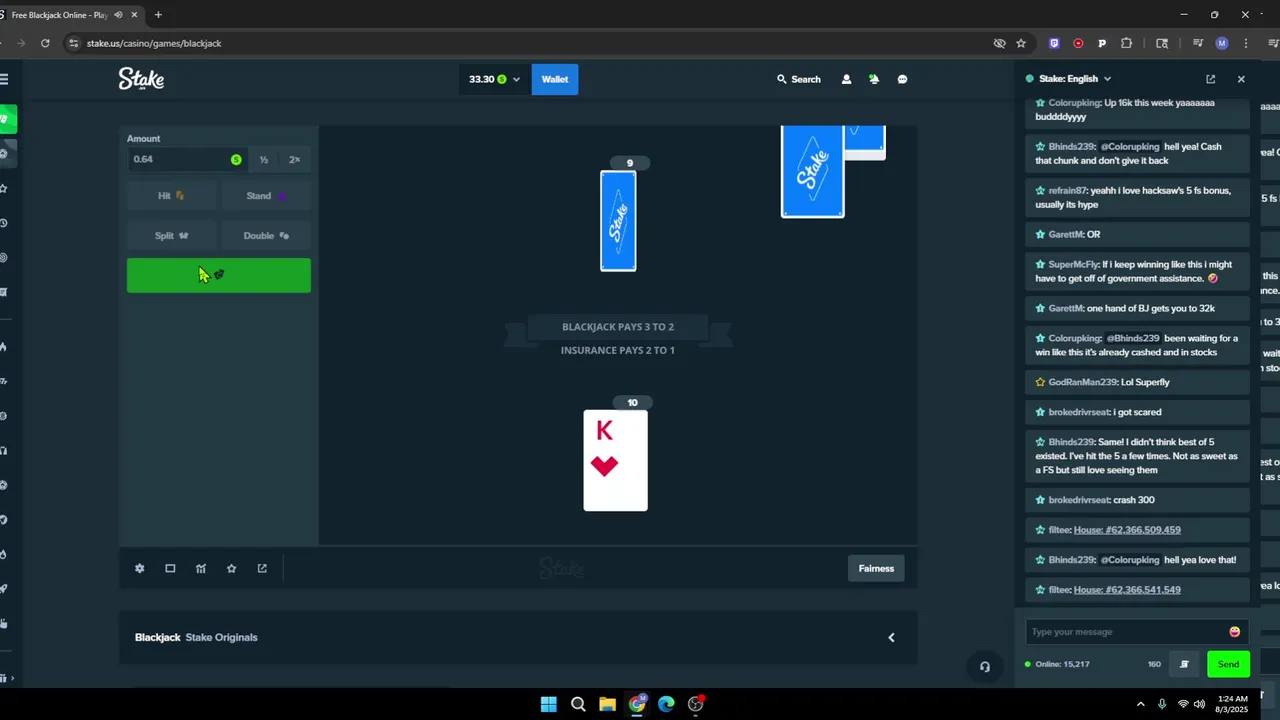This screenshot has height=720, width=1280.
Task: Open site information icon in address bar
Action: click(x=74, y=43)
